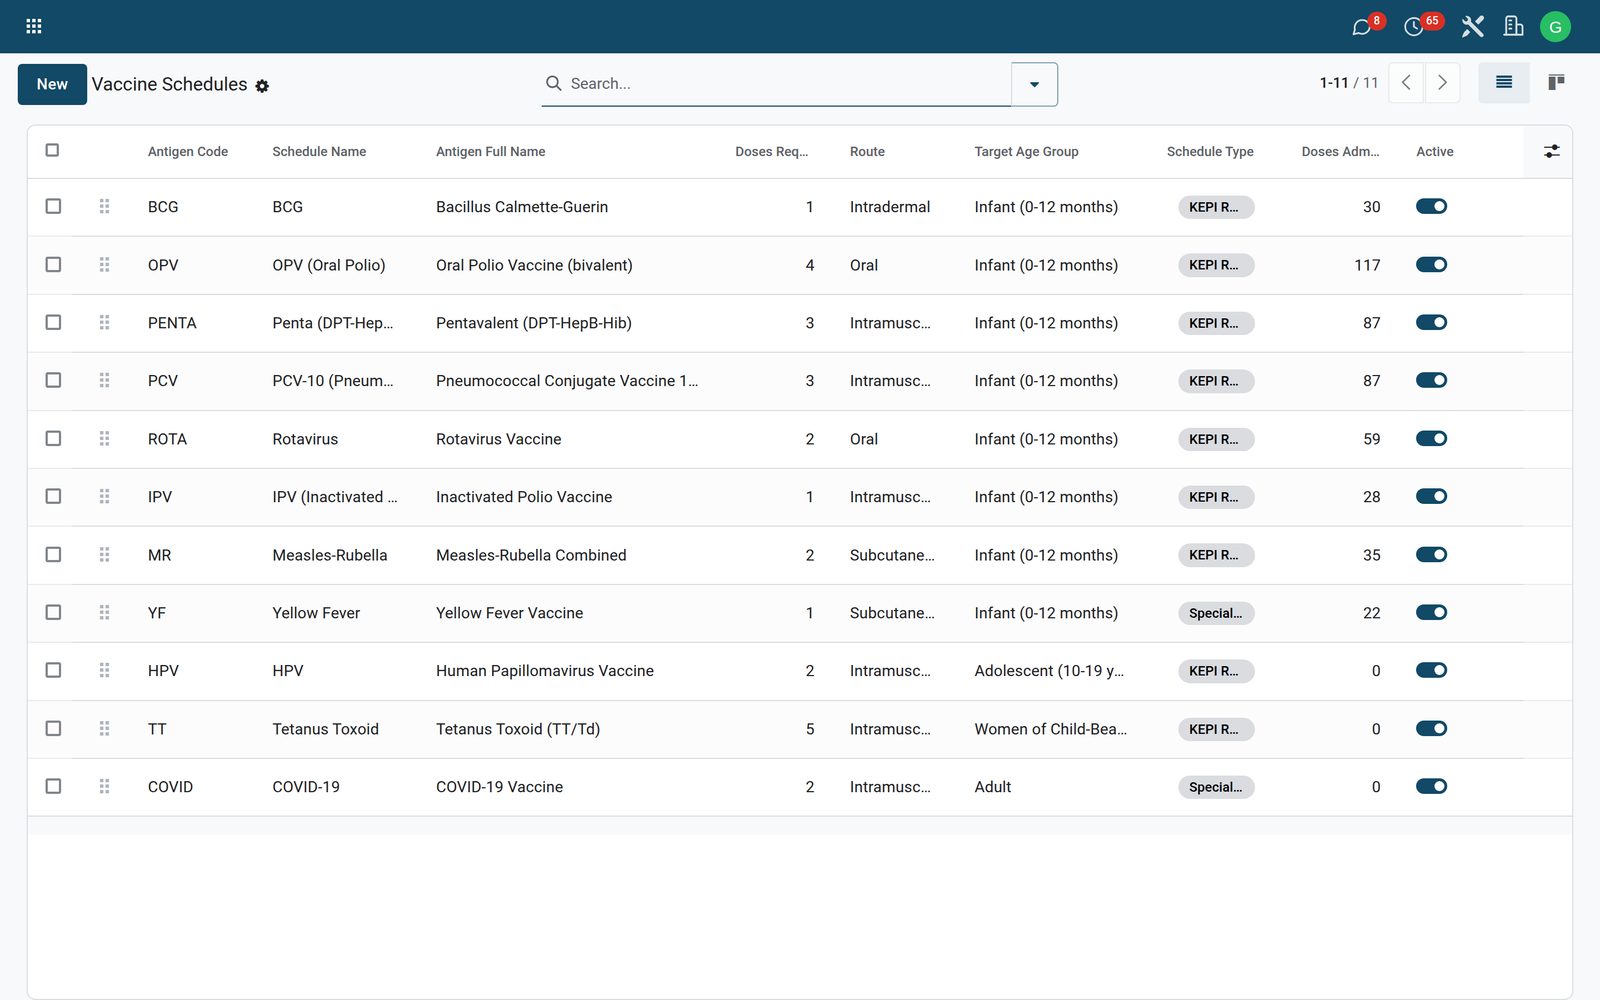The width and height of the screenshot is (1600, 1000).
Task: Disable the Active toggle for Tetanus Toxoid
Action: pos(1431,729)
